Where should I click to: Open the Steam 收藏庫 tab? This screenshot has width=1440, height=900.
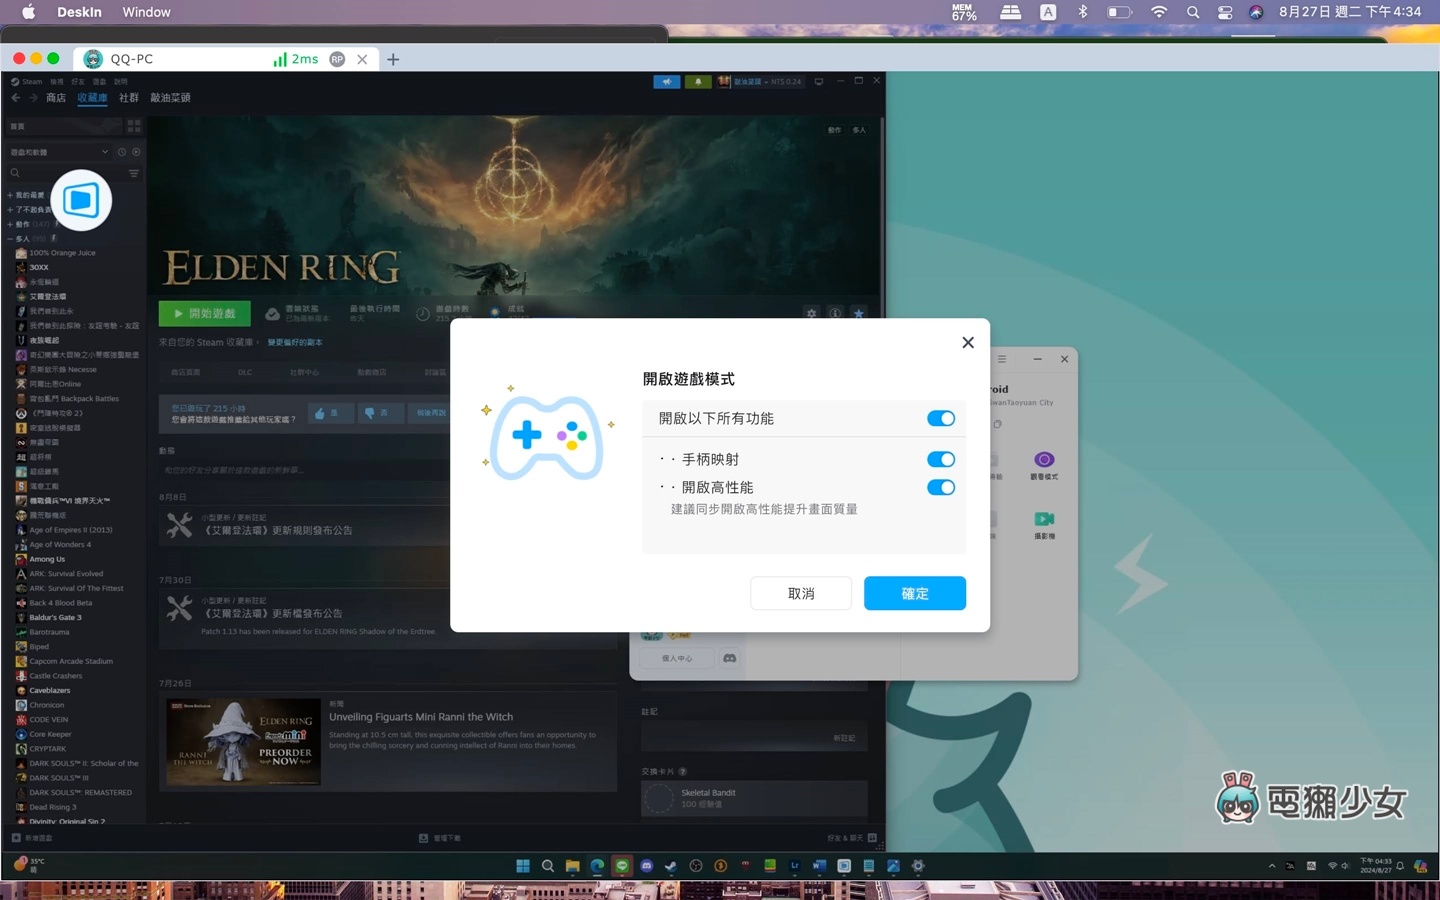point(92,98)
